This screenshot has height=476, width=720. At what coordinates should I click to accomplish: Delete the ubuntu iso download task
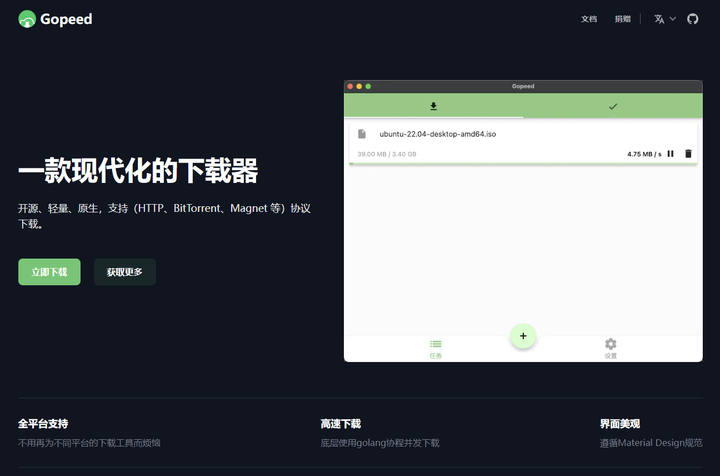(x=688, y=154)
